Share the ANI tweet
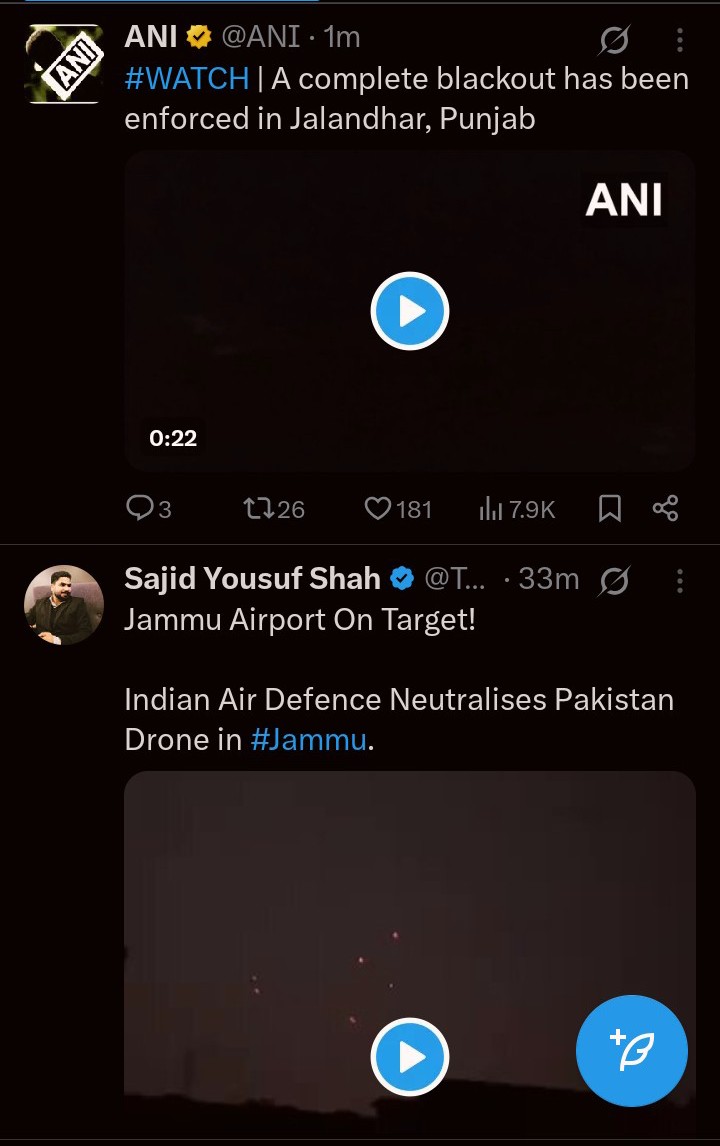 (x=665, y=508)
